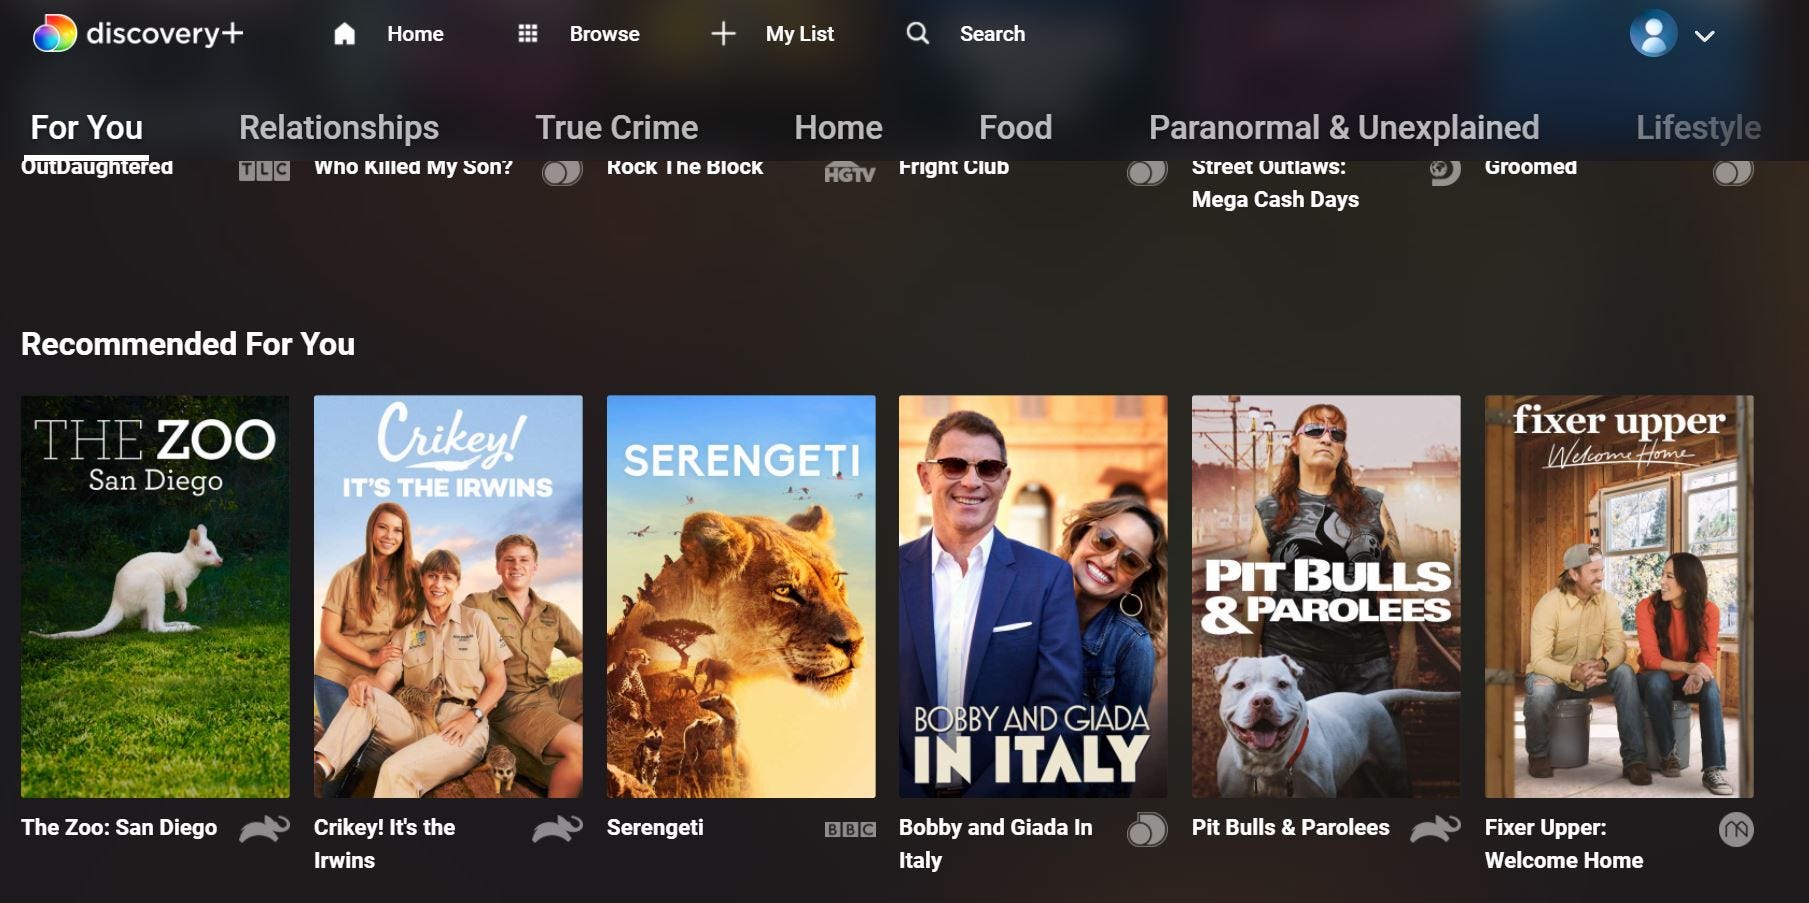Expand the profile dropdown chevron
This screenshot has height=903, width=1809.
pyautogui.click(x=1705, y=36)
